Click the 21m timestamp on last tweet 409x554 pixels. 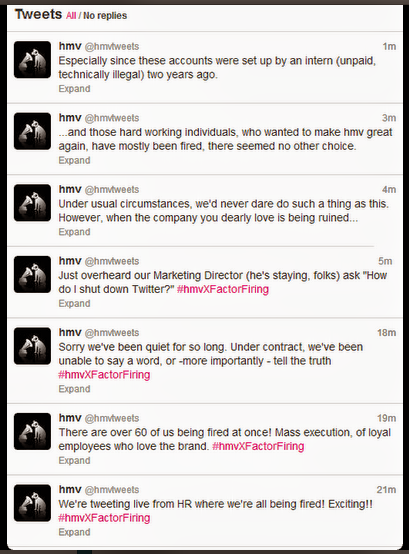(x=386, y=490)
